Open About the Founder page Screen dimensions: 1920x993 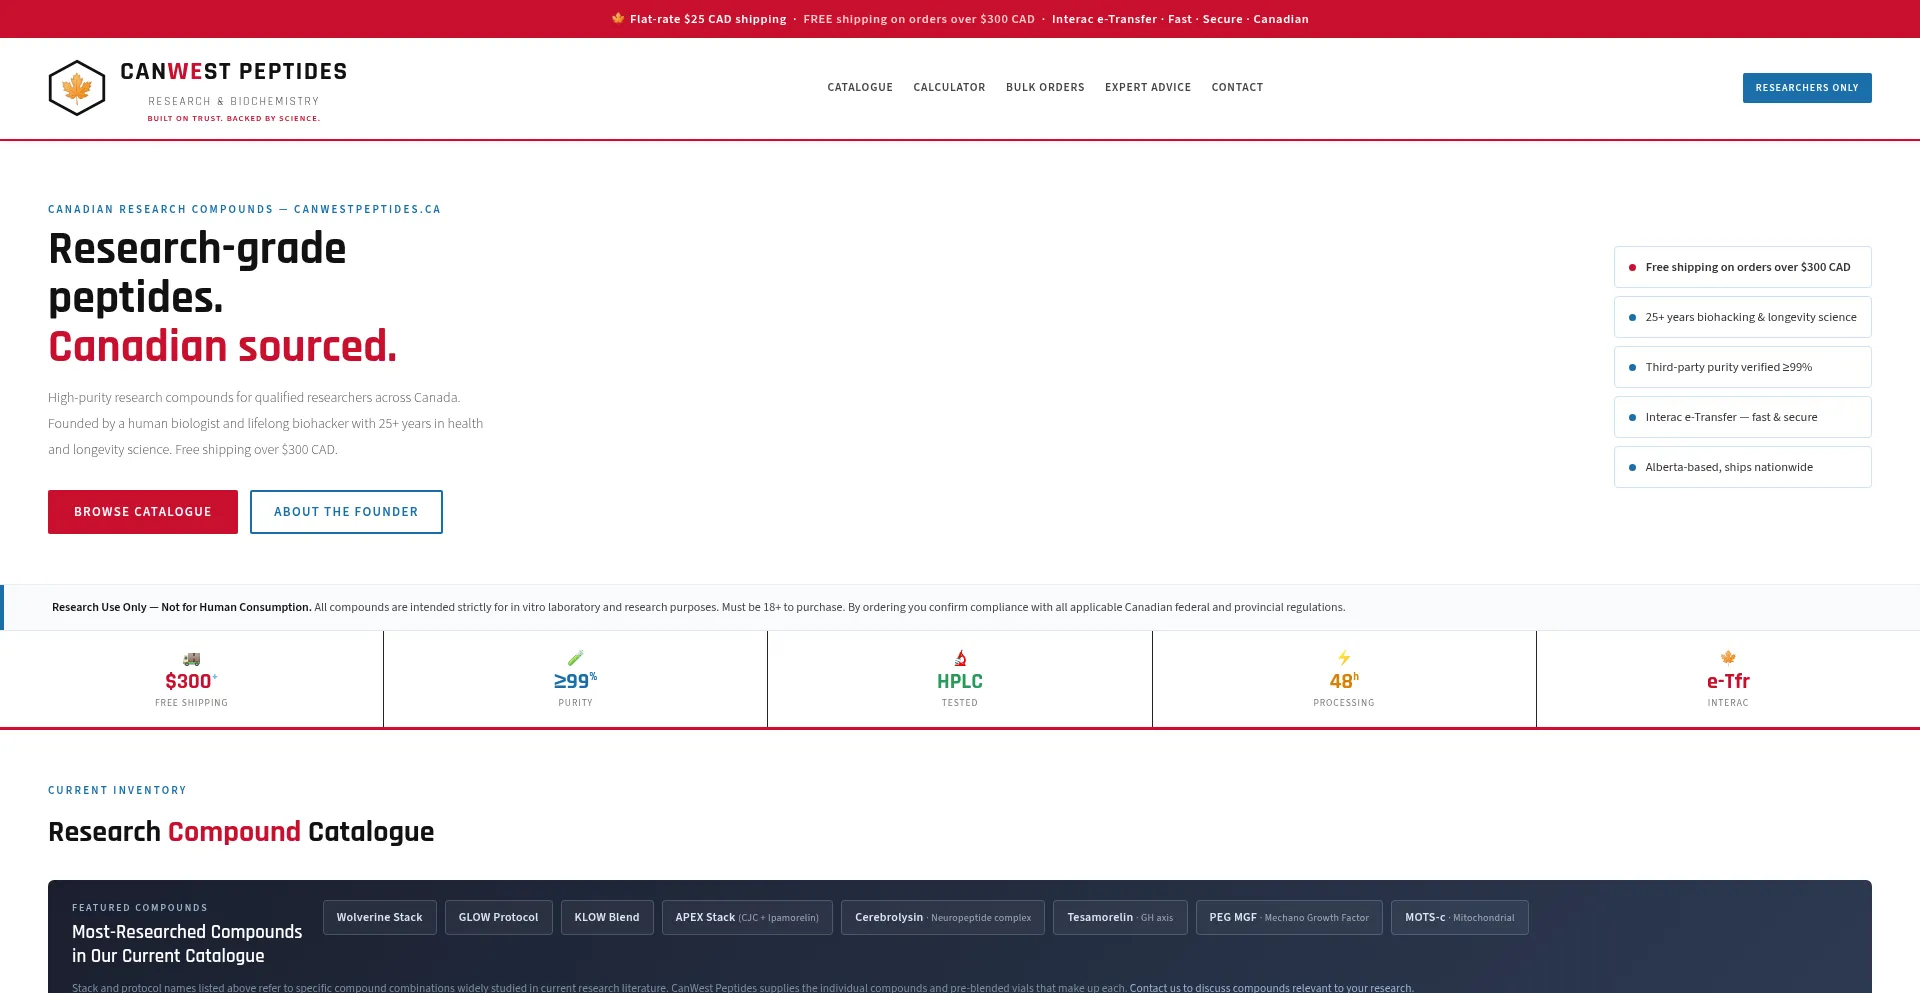(x=346, y=512)
